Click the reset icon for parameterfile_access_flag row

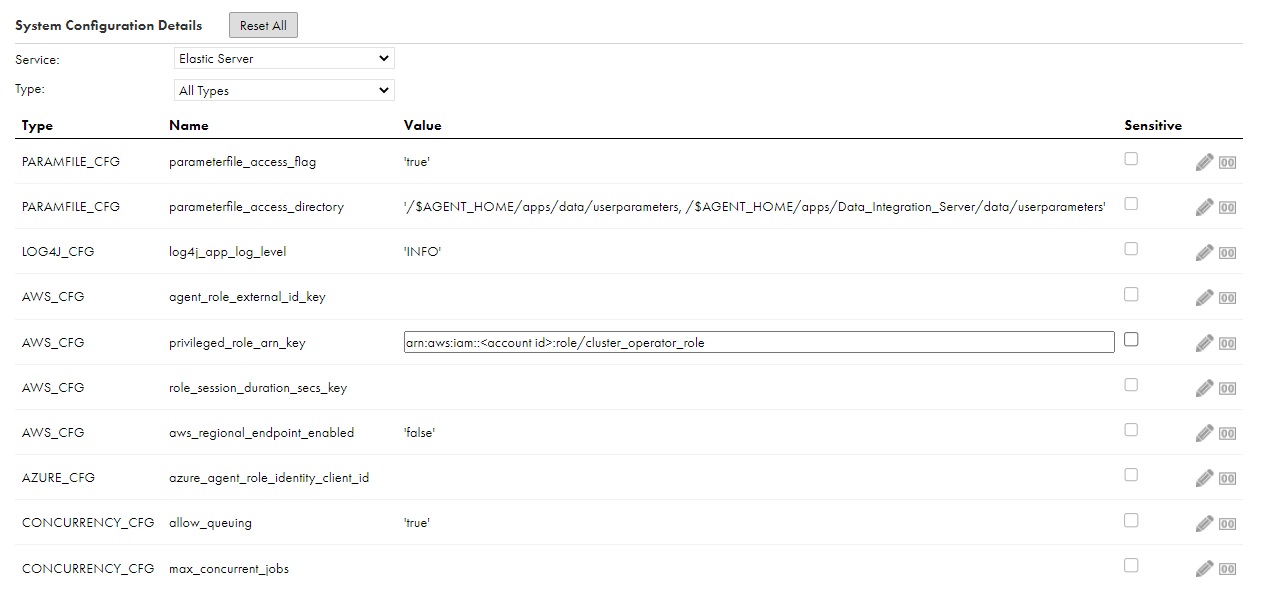[x=1227, y=162]
